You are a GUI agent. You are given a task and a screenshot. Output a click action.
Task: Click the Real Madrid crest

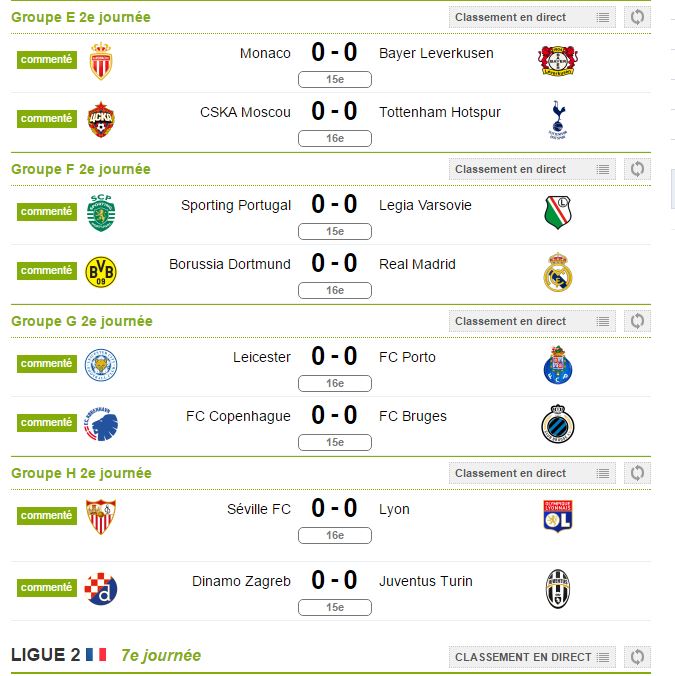558,272
